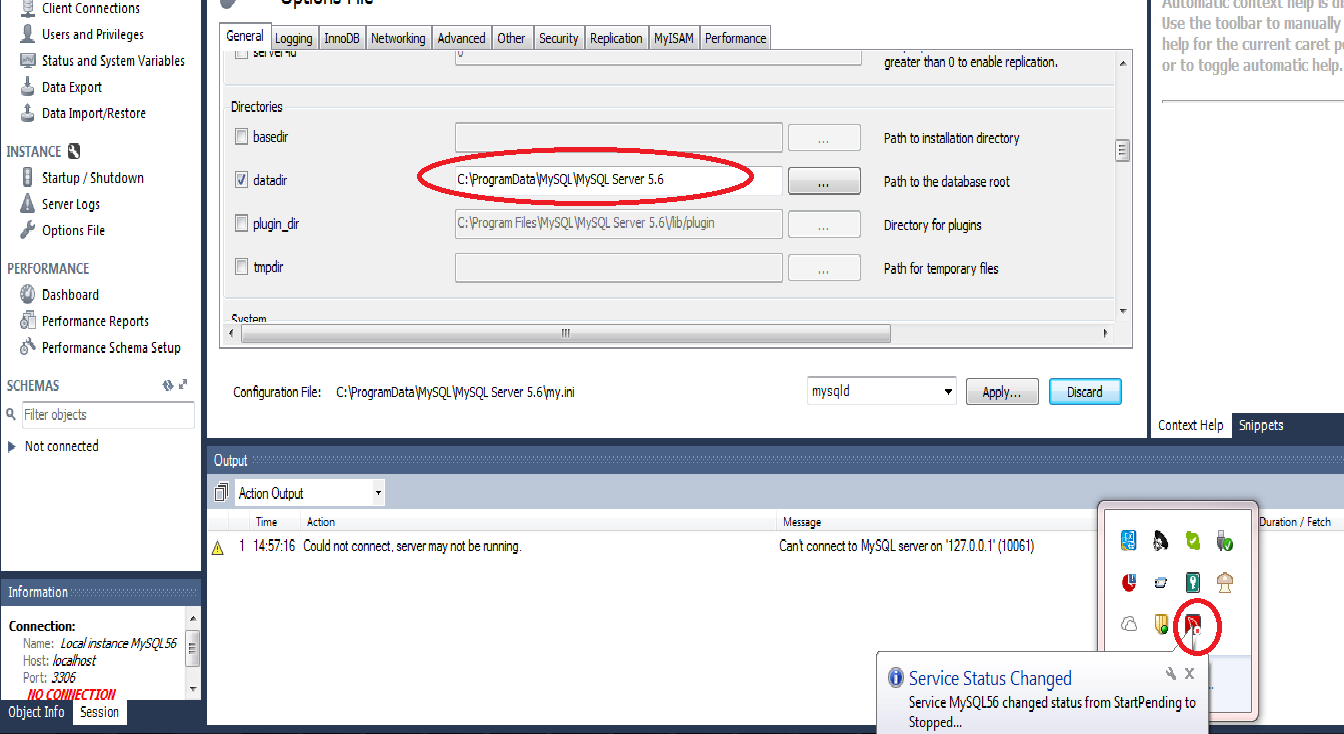Viewport: 1344px width, 734px height.
Task: Click the Time column header in Output
Action: click(x=266, y=522)
